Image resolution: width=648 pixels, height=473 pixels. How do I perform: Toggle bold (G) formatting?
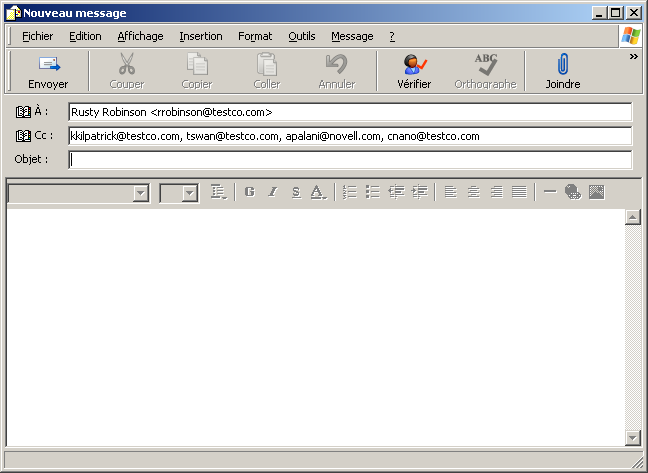[250, 192]
